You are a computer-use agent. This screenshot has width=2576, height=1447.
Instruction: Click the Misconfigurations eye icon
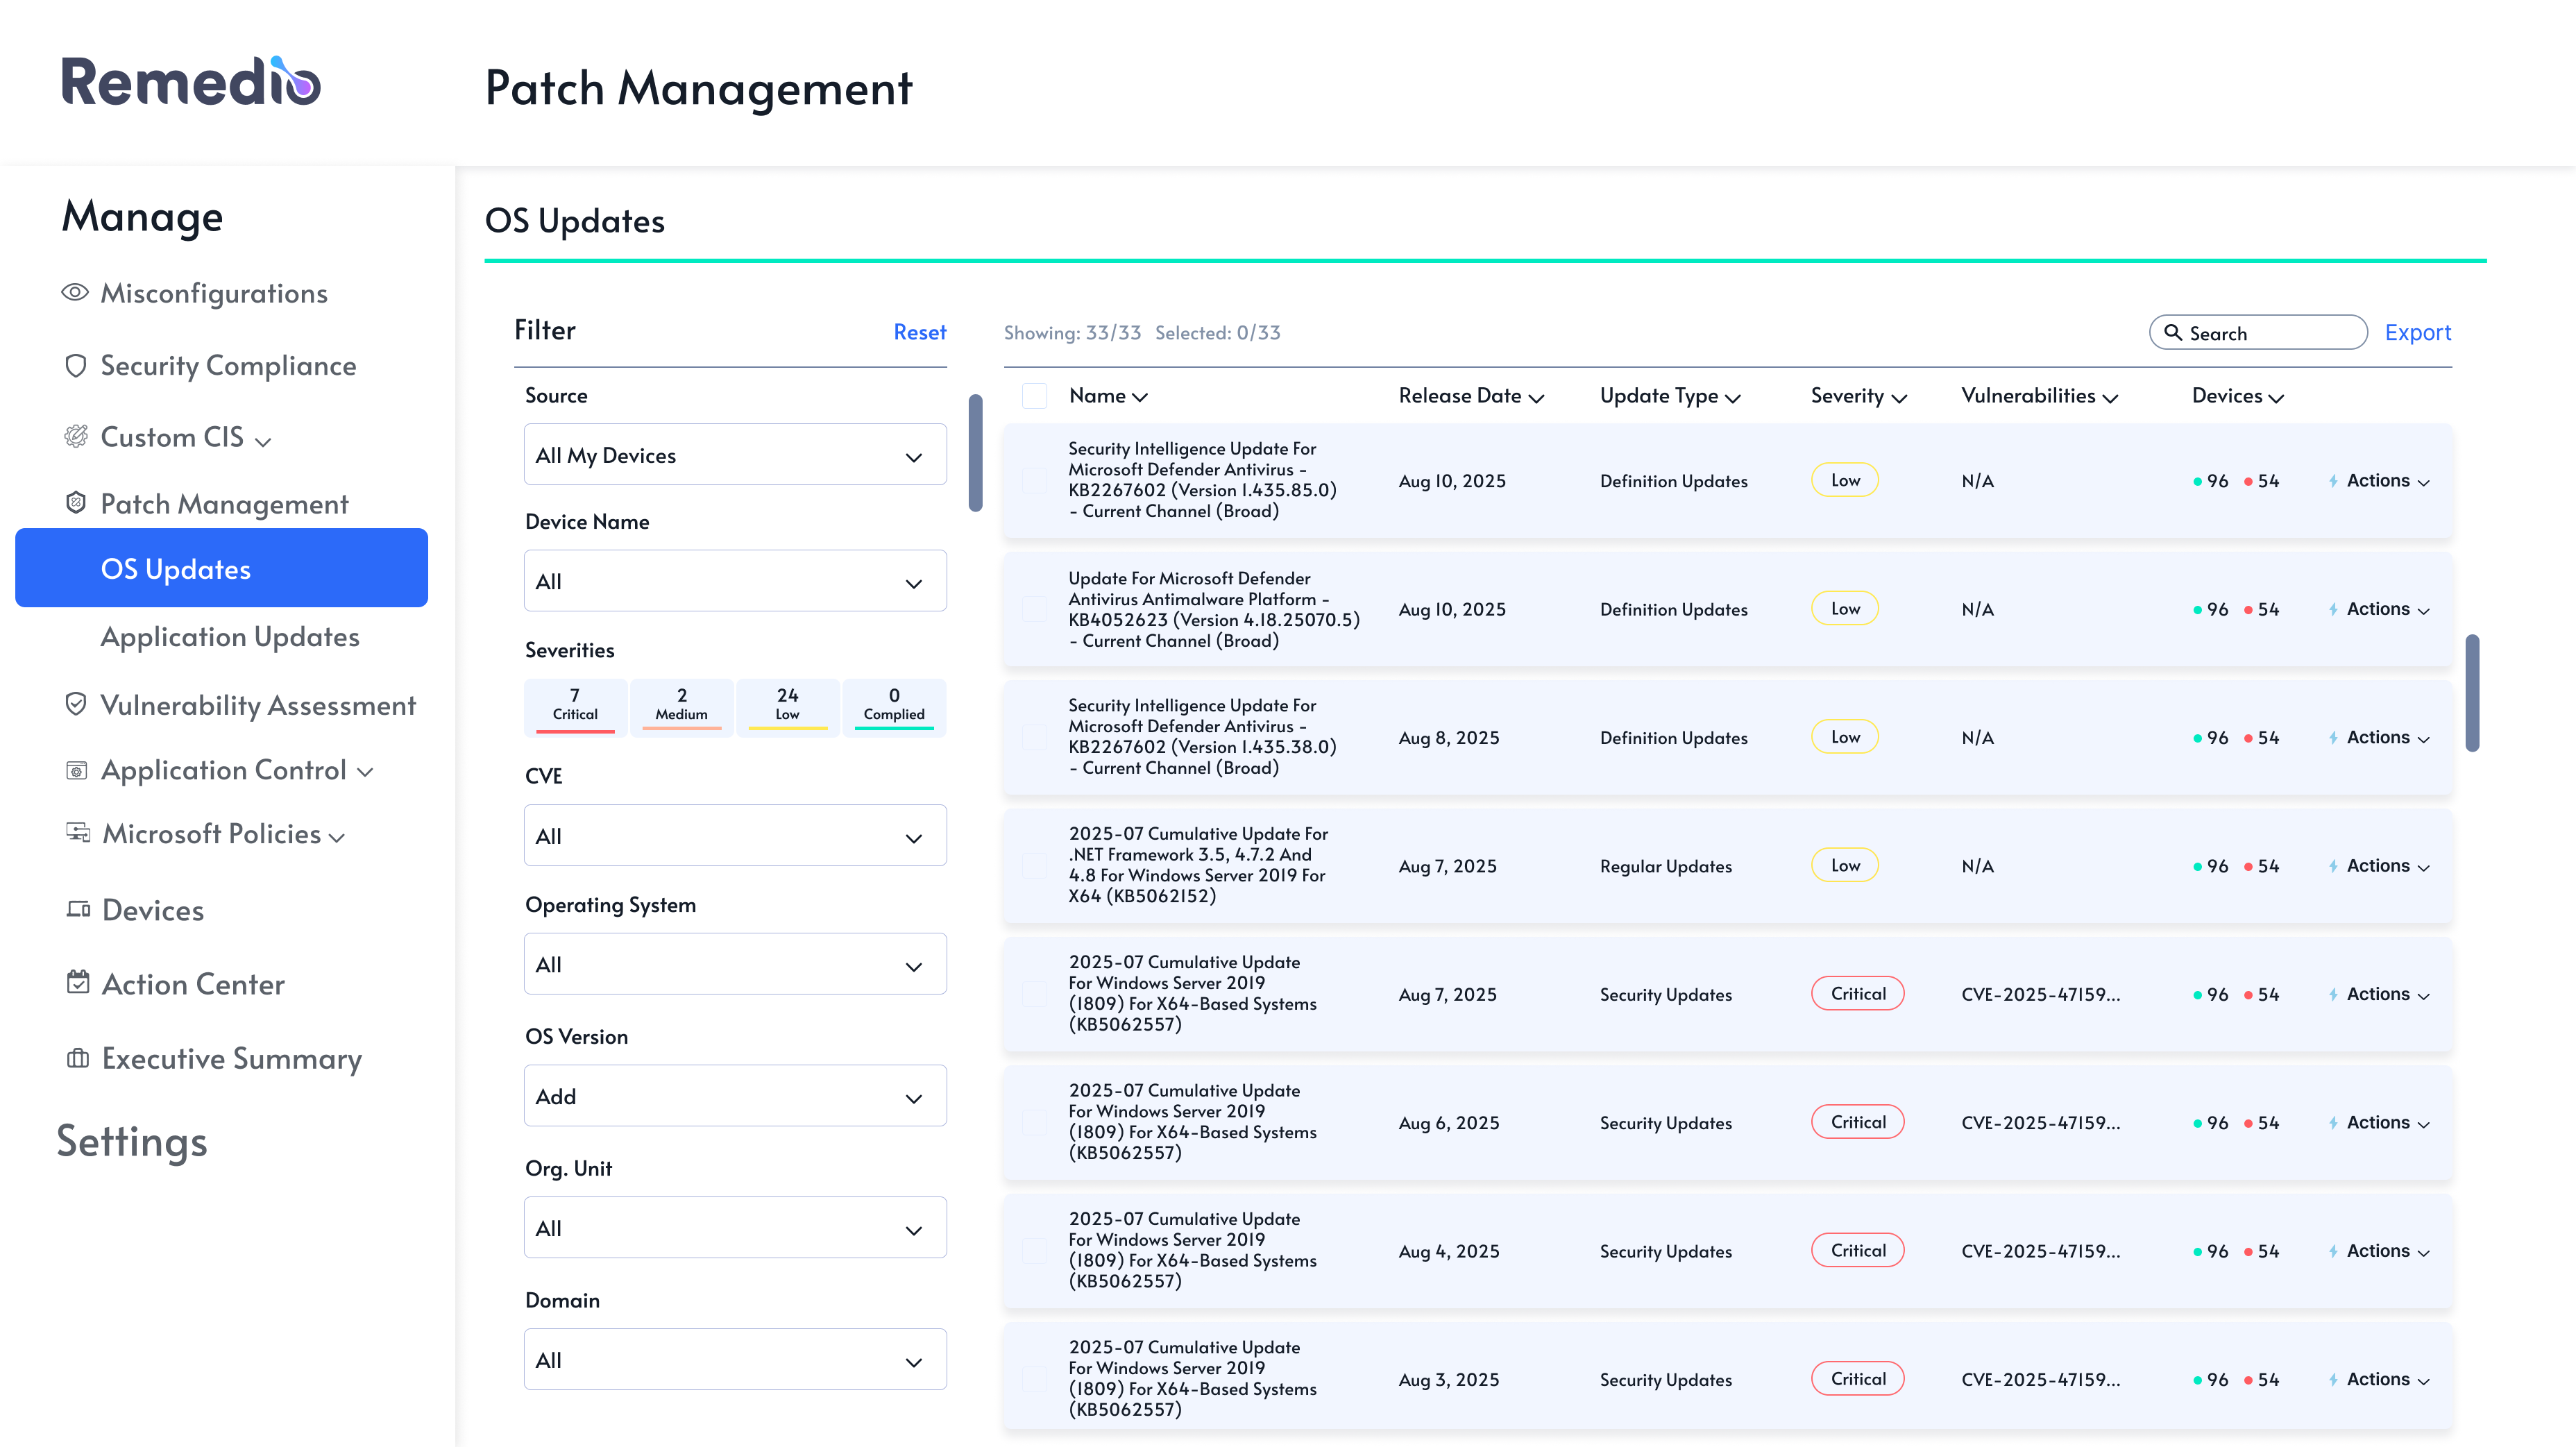coord(75,293)
